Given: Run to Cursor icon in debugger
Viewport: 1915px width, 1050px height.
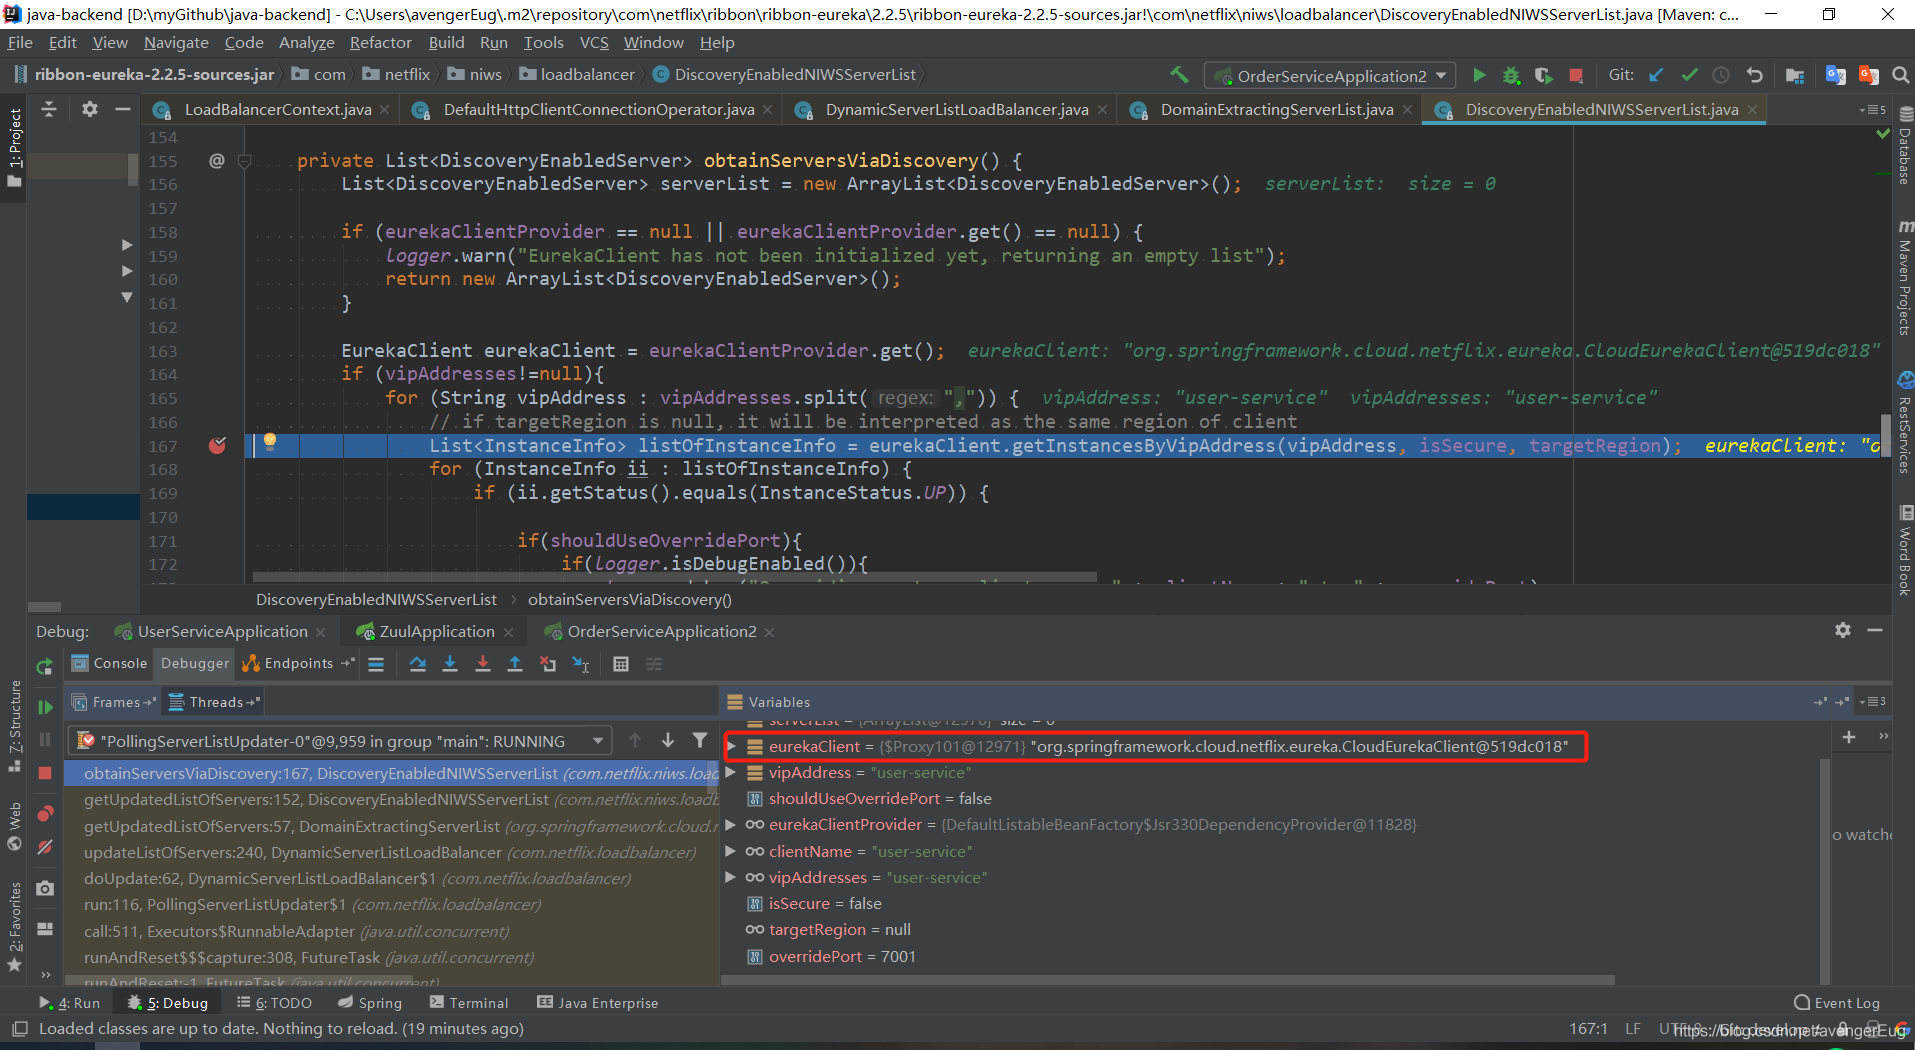Looking at the screenshot, I should (x=581, y=664).
